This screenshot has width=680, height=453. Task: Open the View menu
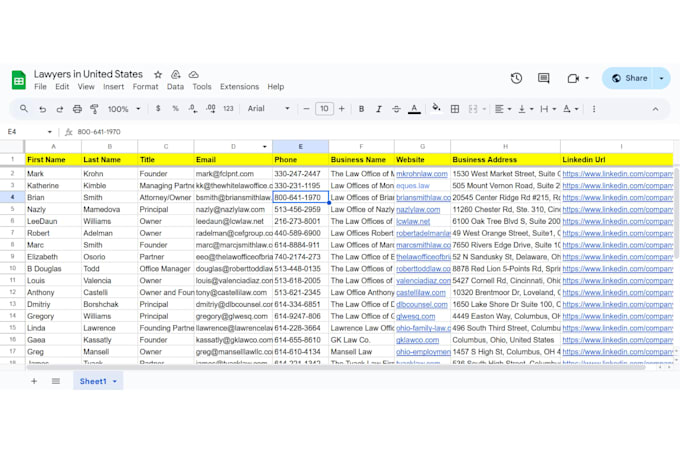(86, 87)
